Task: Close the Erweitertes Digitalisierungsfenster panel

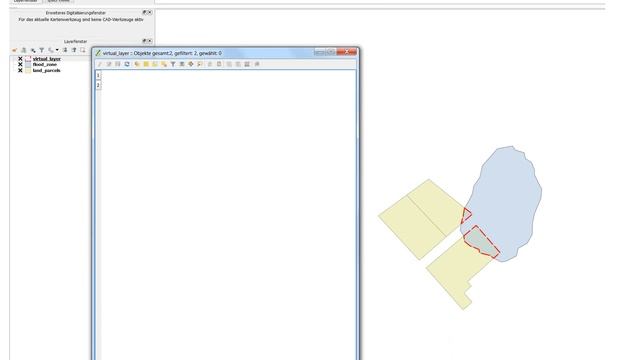Action: [150, 13]
